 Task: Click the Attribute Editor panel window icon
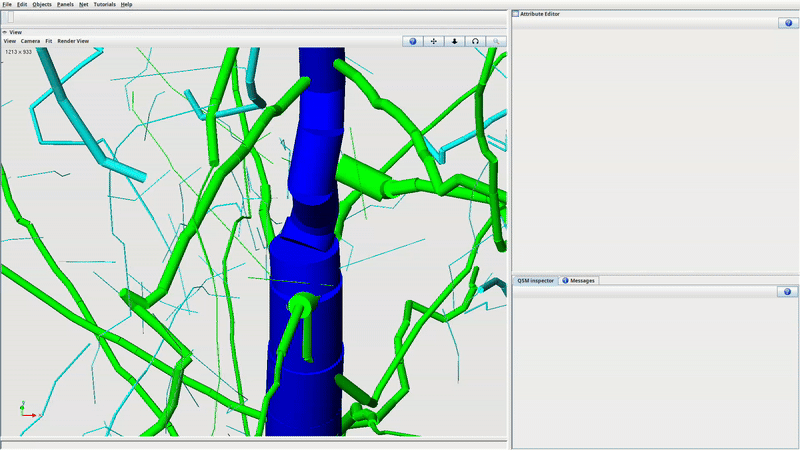pyautogui.click(x=516, y=14)
